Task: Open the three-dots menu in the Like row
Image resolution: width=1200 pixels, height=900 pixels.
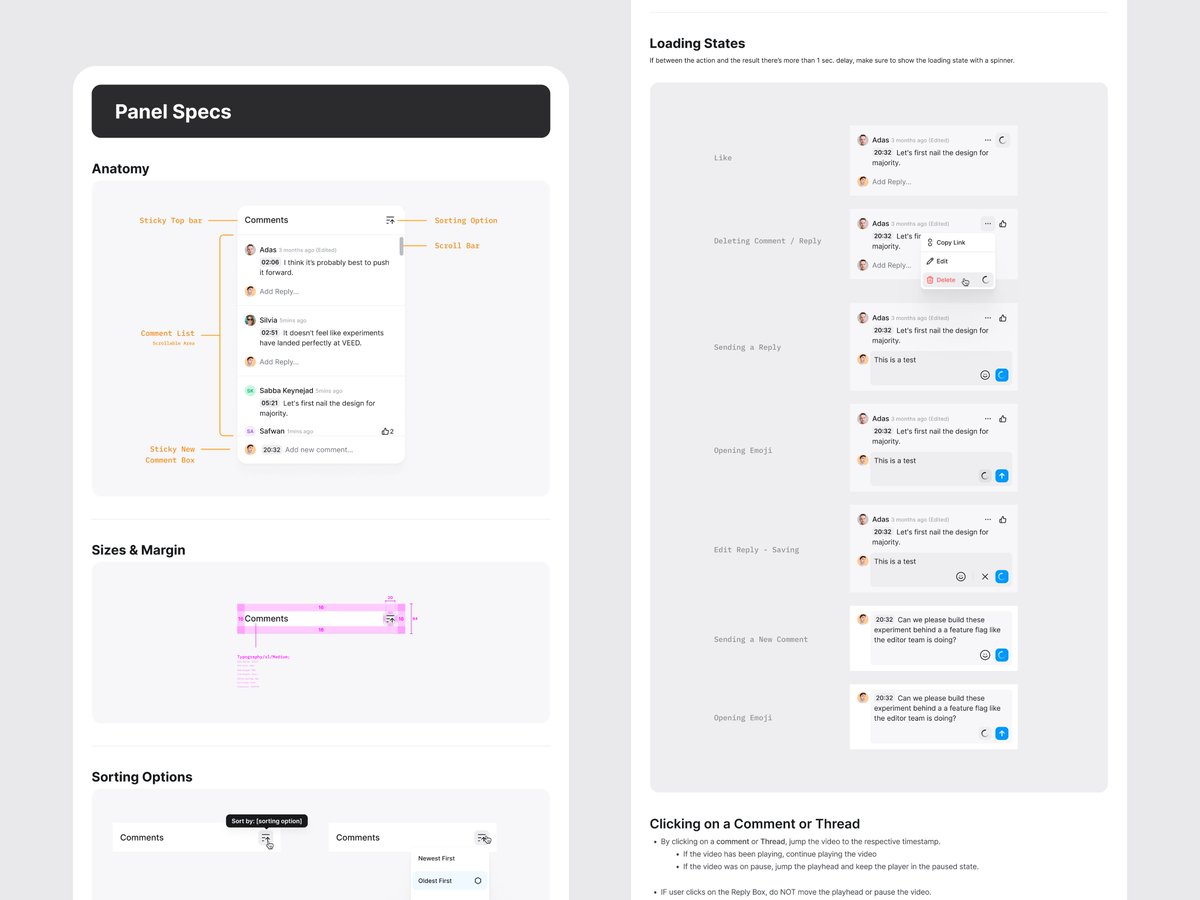Action: coord(987,140)
